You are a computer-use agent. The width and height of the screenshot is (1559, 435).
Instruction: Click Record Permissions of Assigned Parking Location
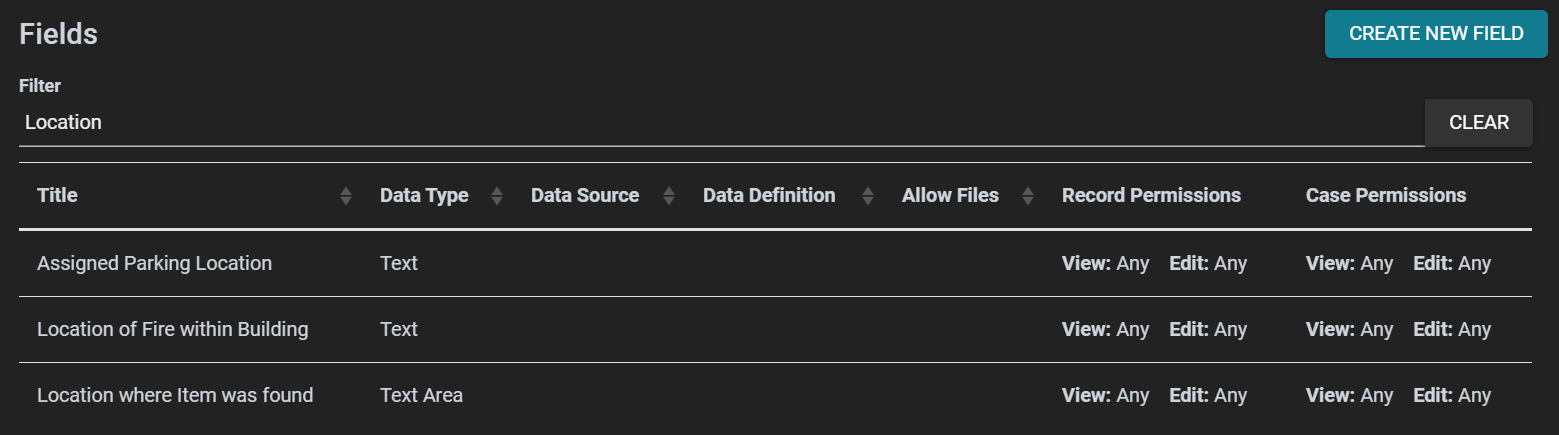1154,264
